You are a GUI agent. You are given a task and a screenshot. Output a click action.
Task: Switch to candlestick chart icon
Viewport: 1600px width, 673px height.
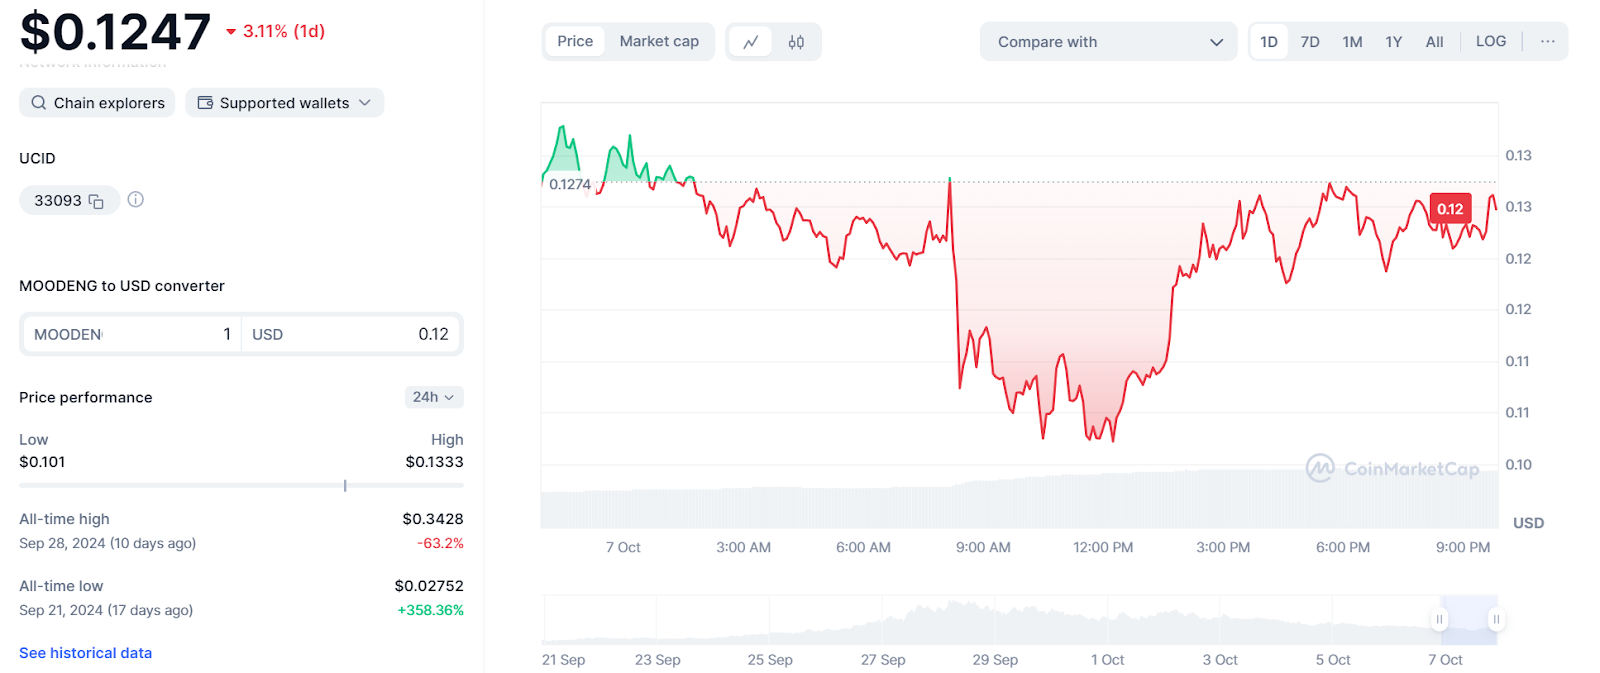796,42
